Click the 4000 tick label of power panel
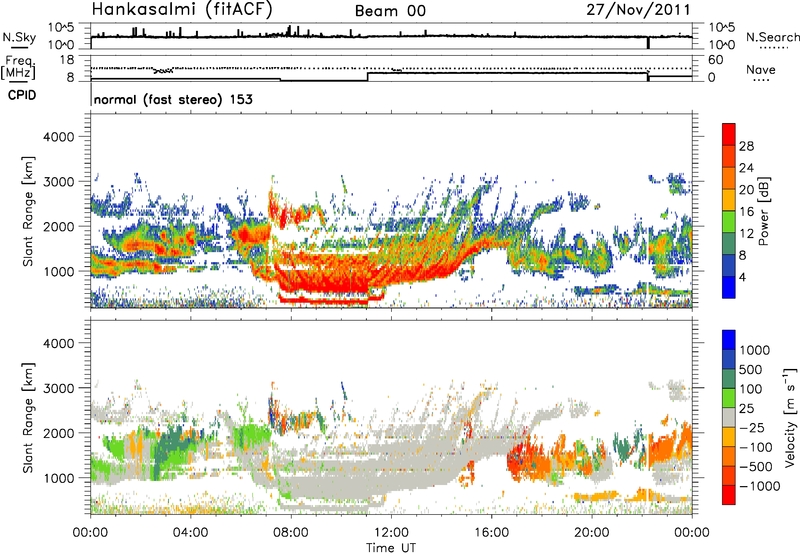This screenshot has height=554, width=800. [x=59, y=137]
